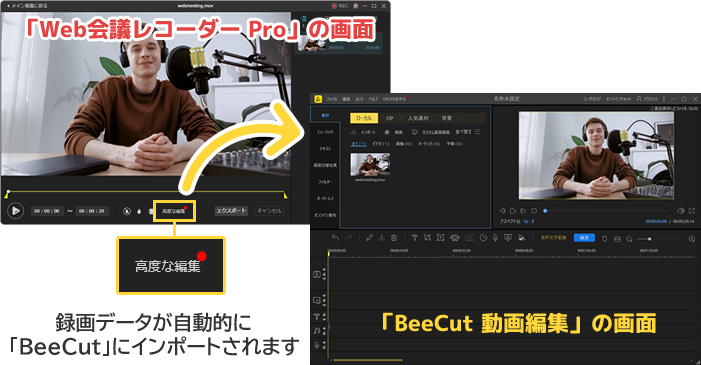701x365 pixels.
Task: Click fullscreen icon in BeeCut preview
Action: click(692, 211)
